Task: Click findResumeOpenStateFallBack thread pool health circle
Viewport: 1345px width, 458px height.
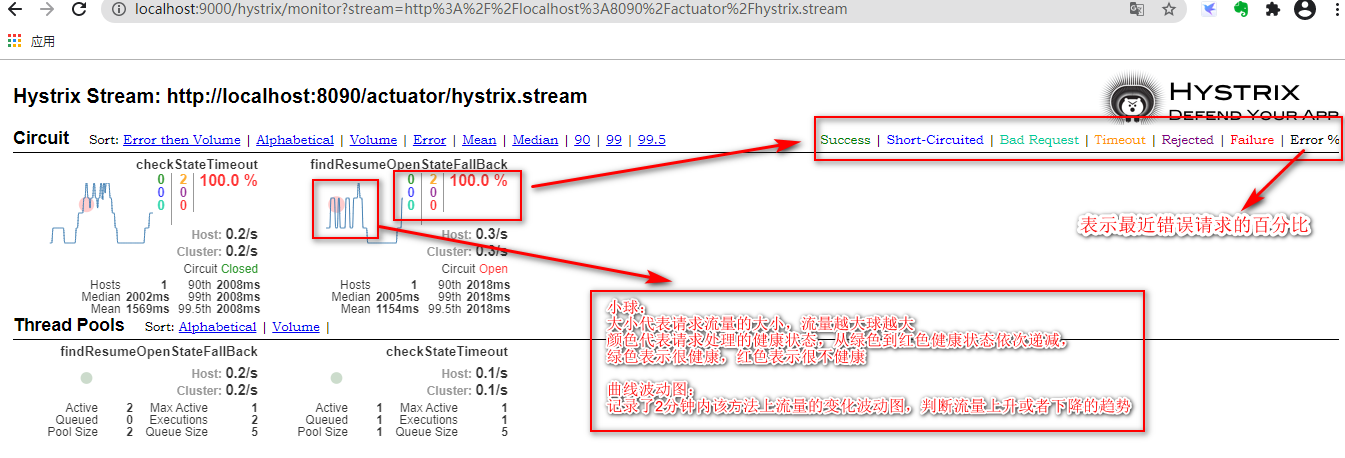Action: (x=87, y=378)
